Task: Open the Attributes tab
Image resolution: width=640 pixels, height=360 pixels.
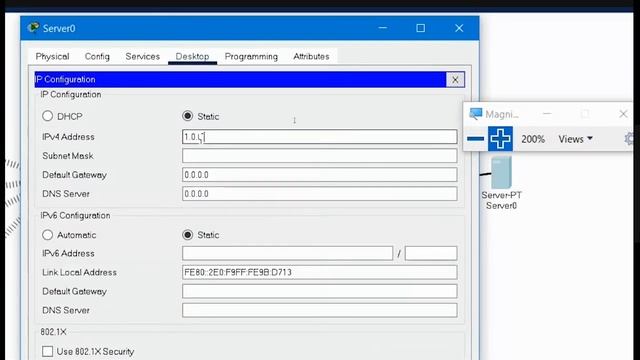Action: (311, 56)
